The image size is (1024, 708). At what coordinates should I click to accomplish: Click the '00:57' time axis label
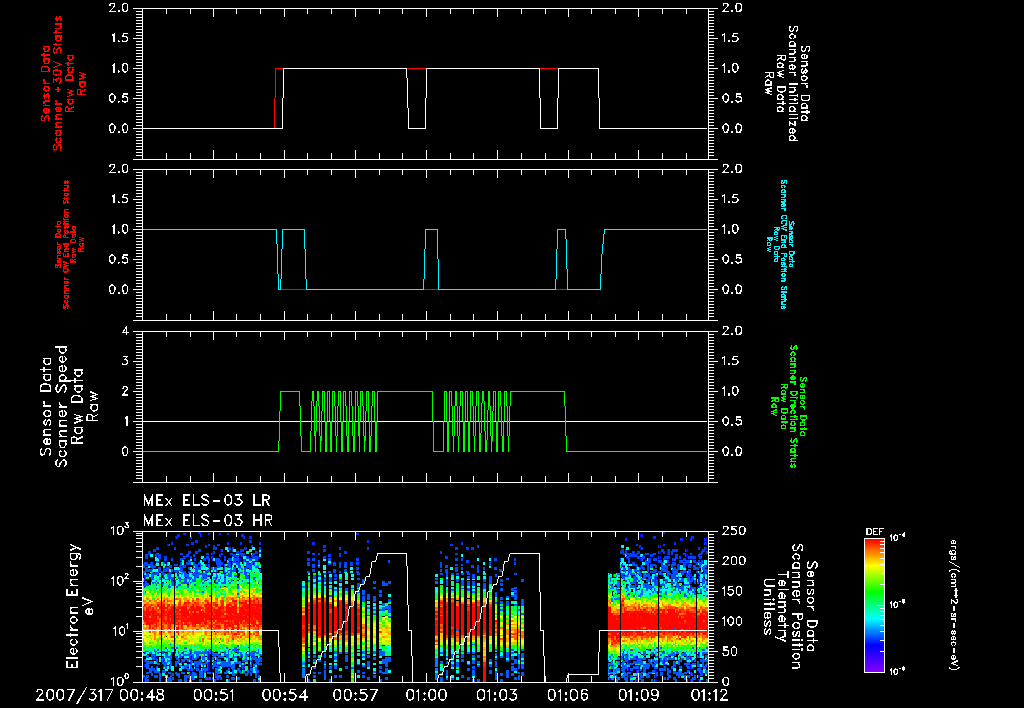355,695
